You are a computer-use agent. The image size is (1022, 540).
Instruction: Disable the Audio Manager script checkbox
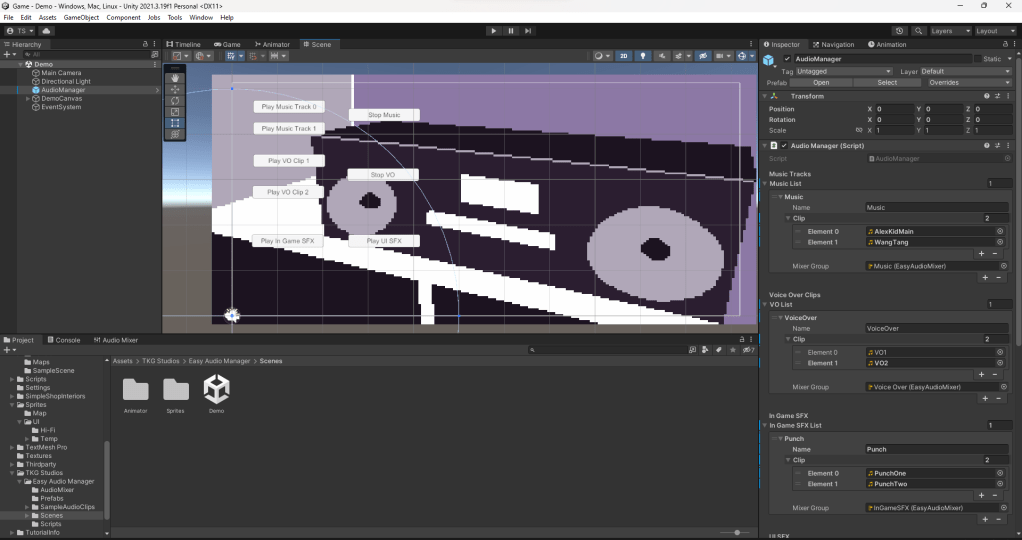[785, 145]
